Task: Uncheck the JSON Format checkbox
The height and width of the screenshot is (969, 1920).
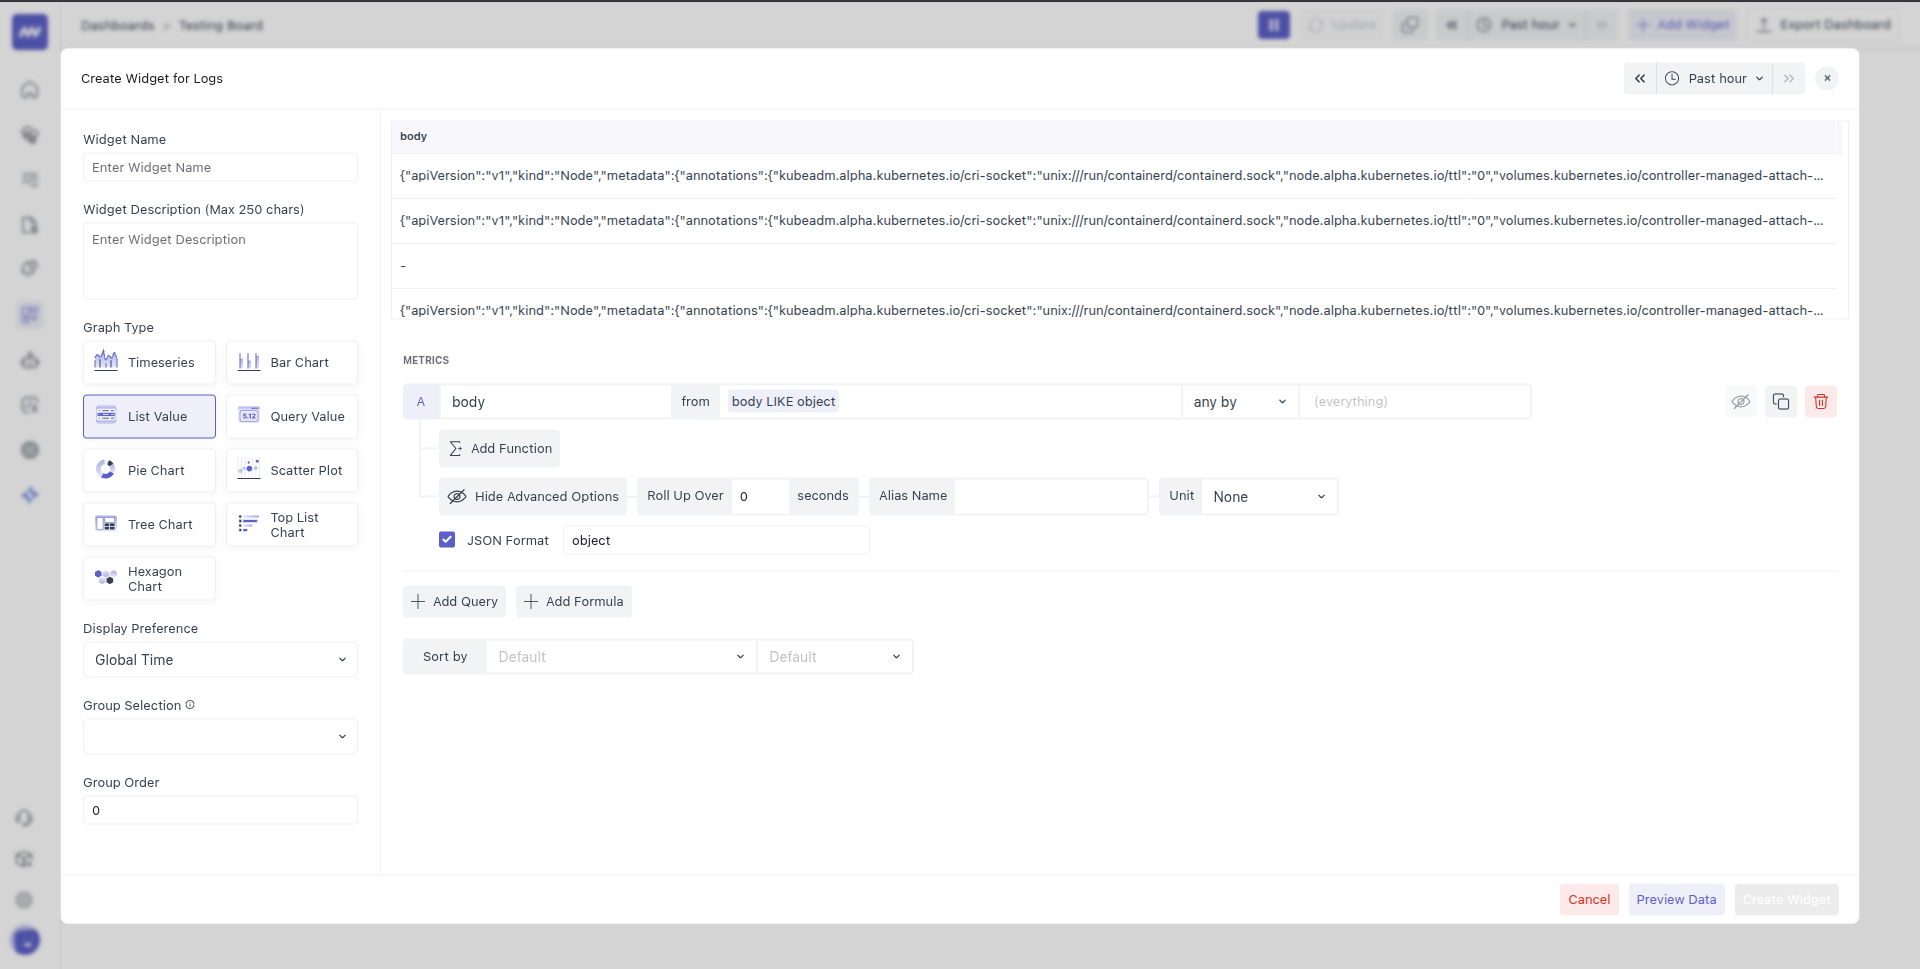Action: [x=447, y=539]
